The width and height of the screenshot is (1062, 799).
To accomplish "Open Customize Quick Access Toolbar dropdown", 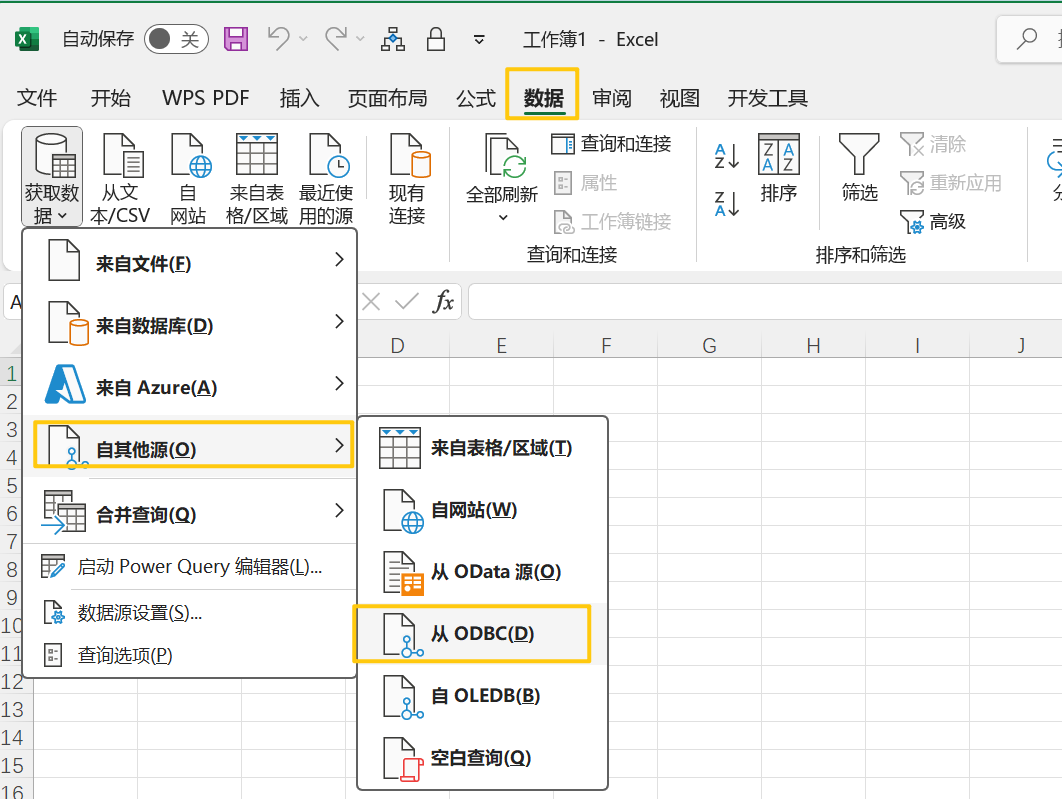I will pyautogui.click(x=479, y=40).
